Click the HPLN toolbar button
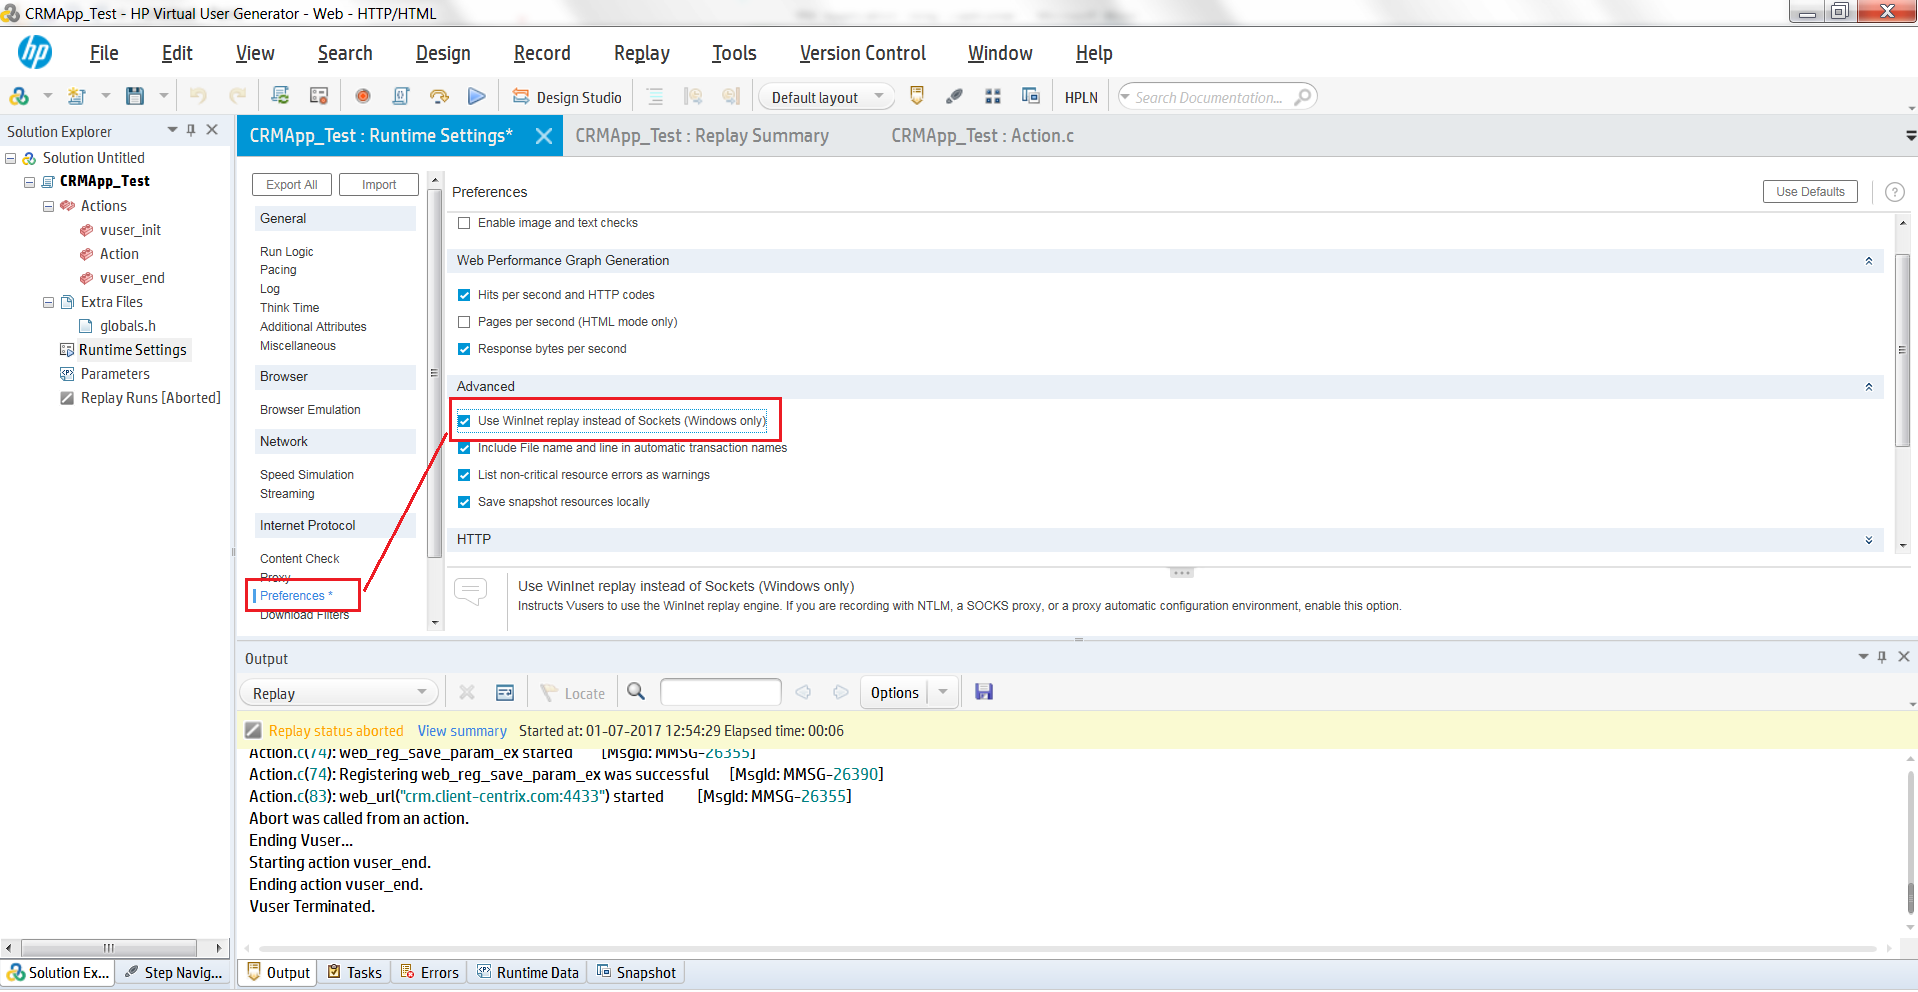This screenshot has width=1918, height=992. [x=1081, y=97]
